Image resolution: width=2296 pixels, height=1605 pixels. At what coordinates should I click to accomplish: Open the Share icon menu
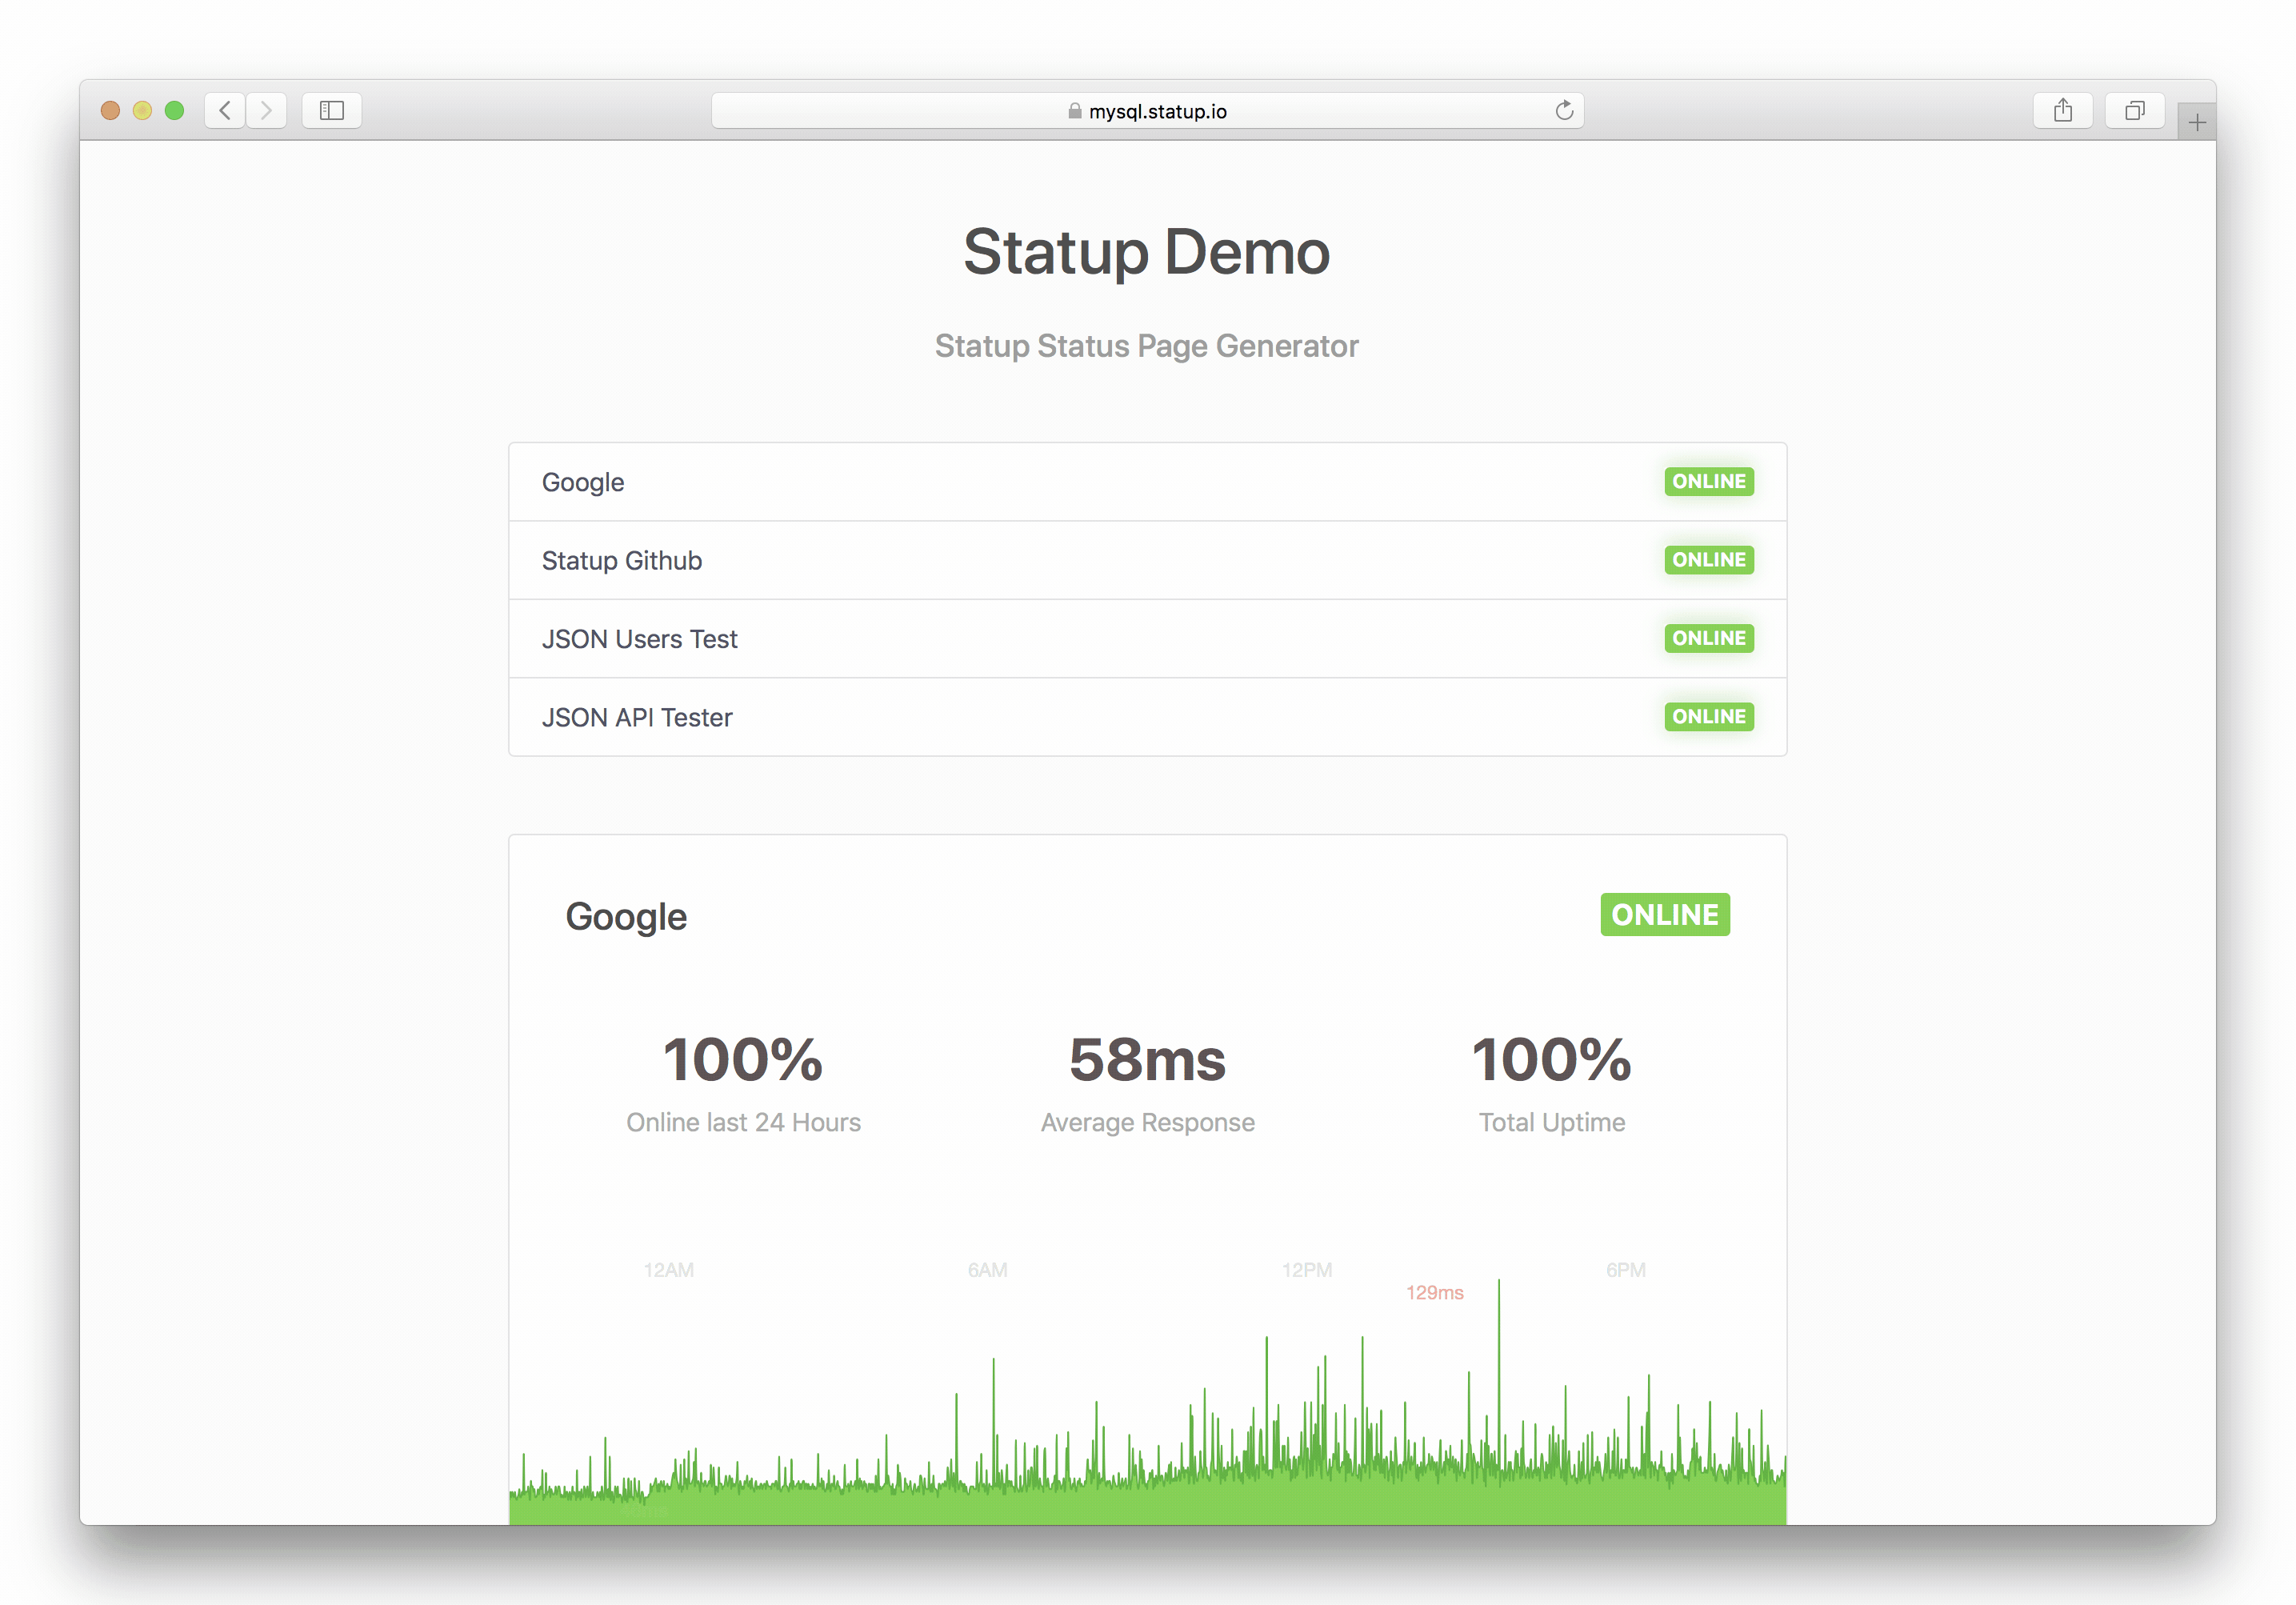tap(2062, 110)
